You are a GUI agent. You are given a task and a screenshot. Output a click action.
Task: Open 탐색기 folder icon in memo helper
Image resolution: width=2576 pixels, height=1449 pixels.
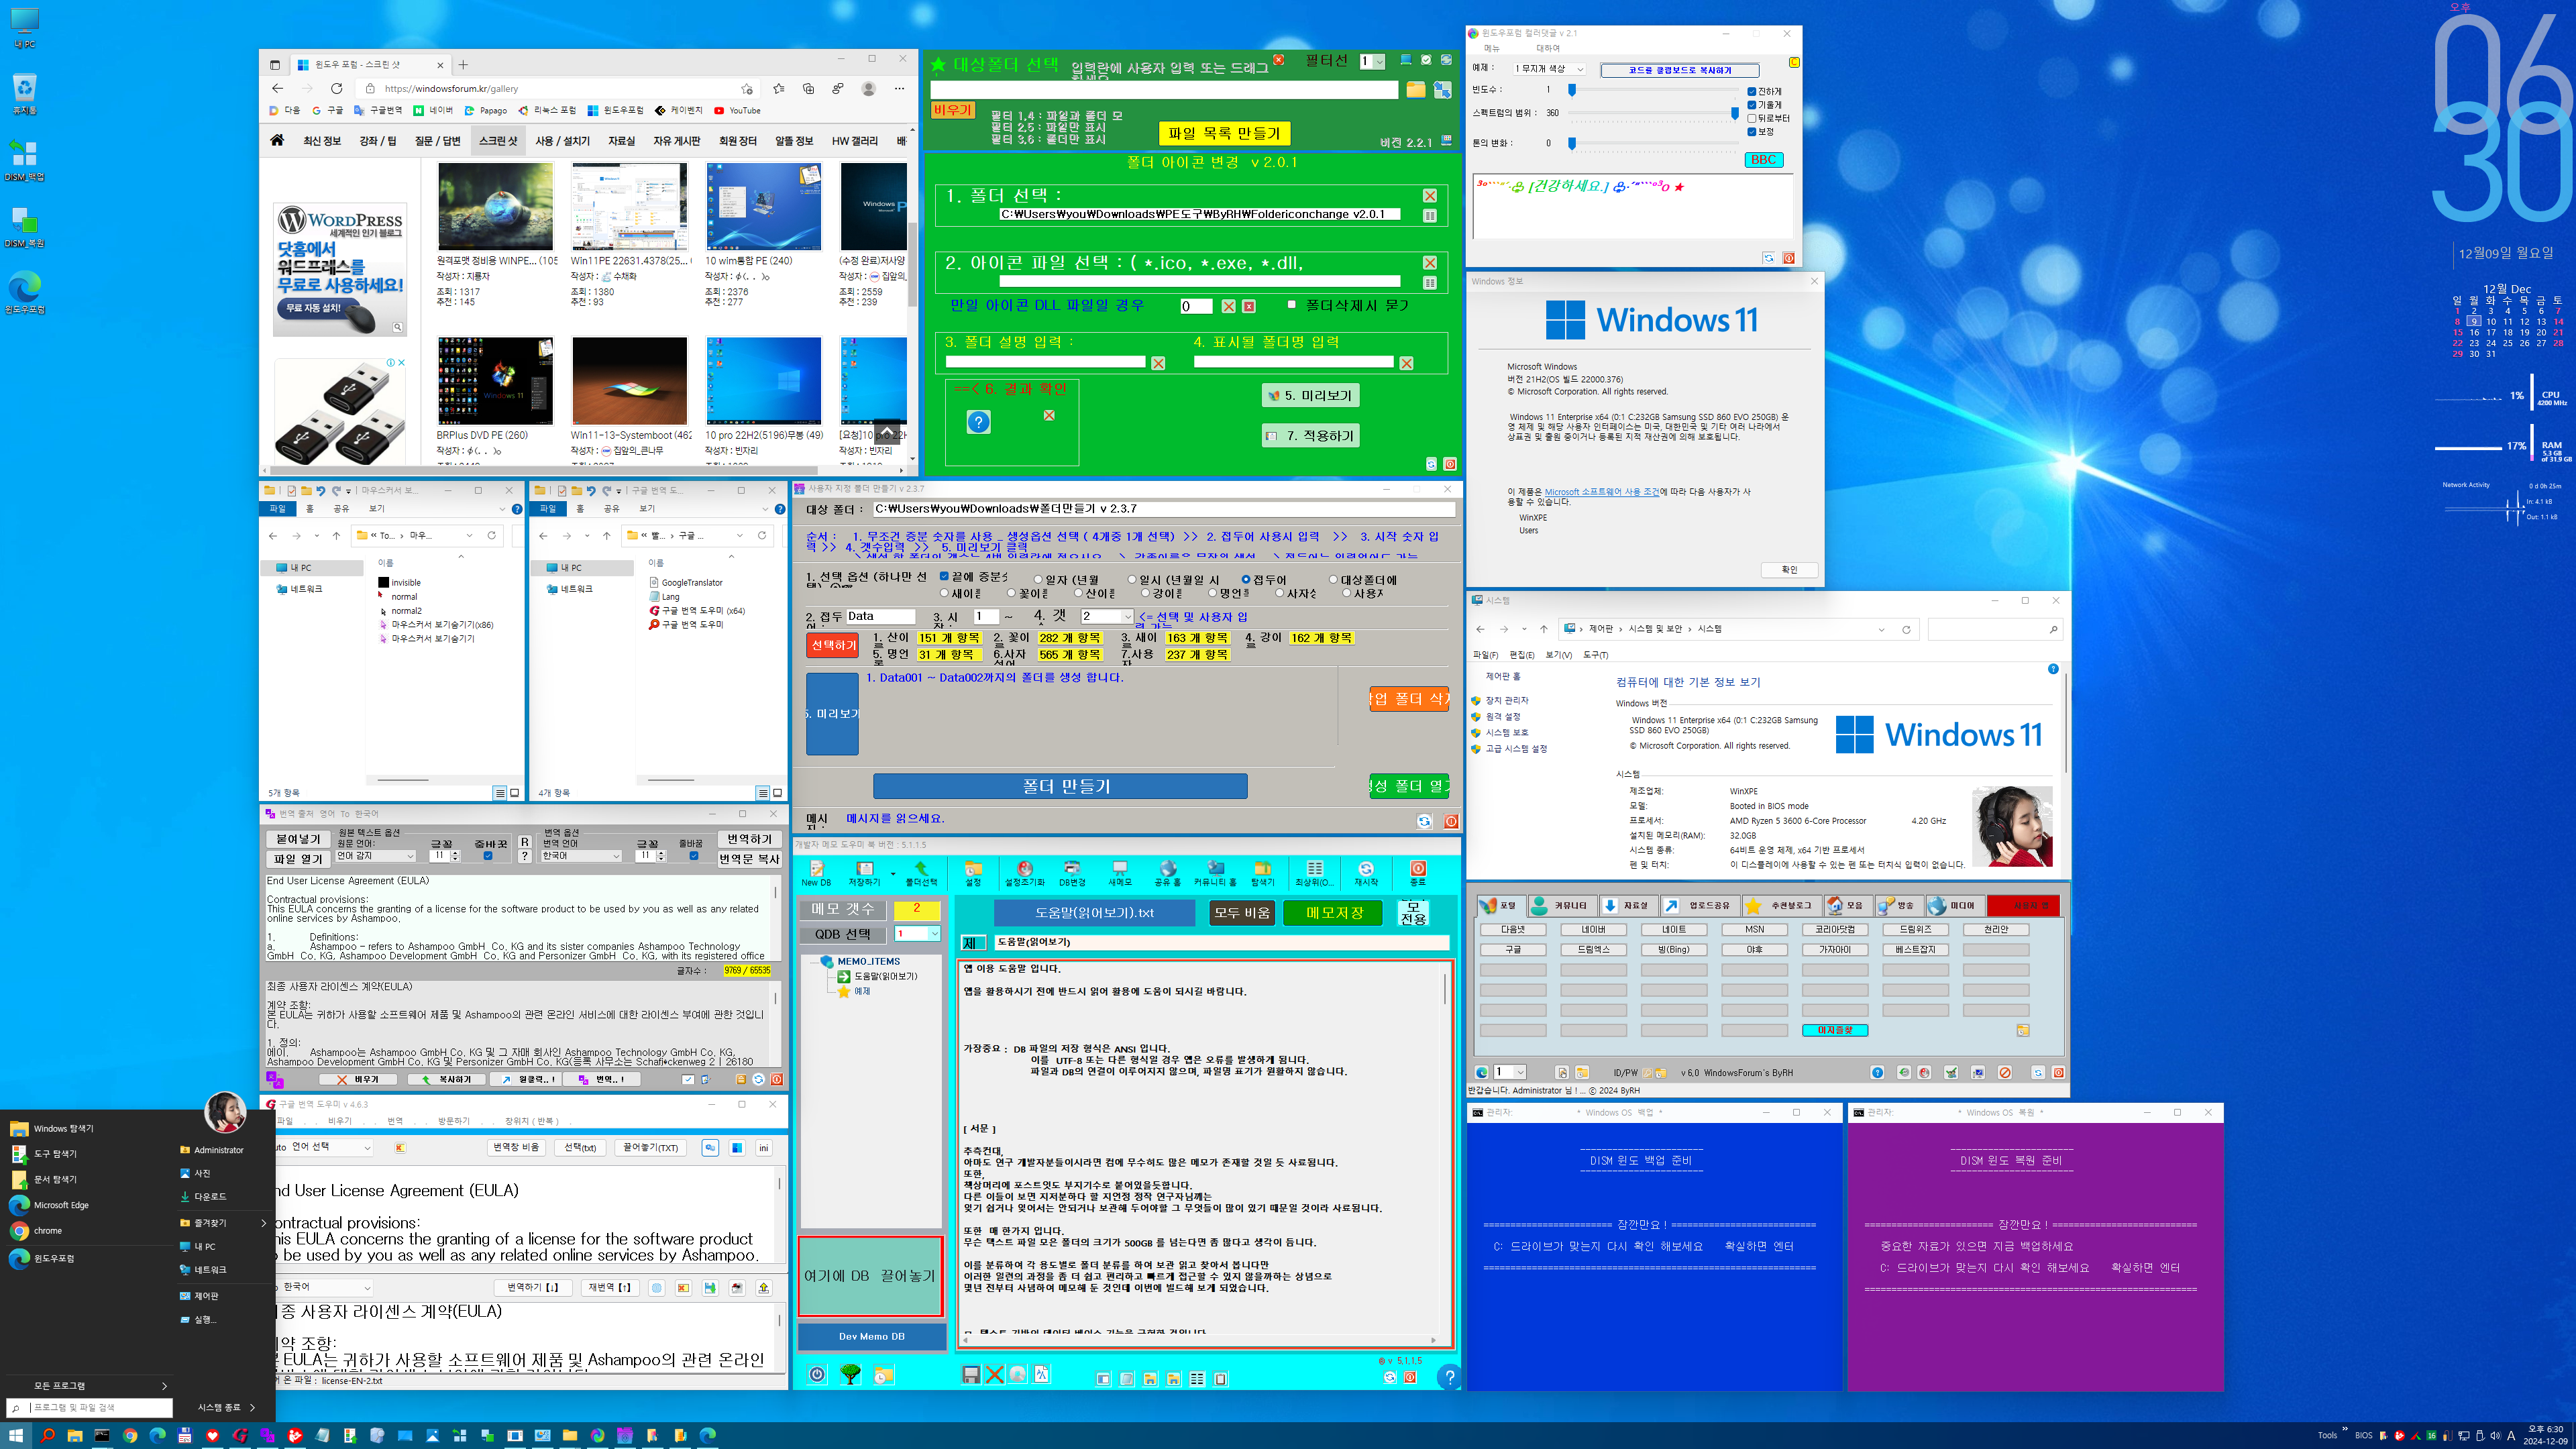(x=1263, y=872)
